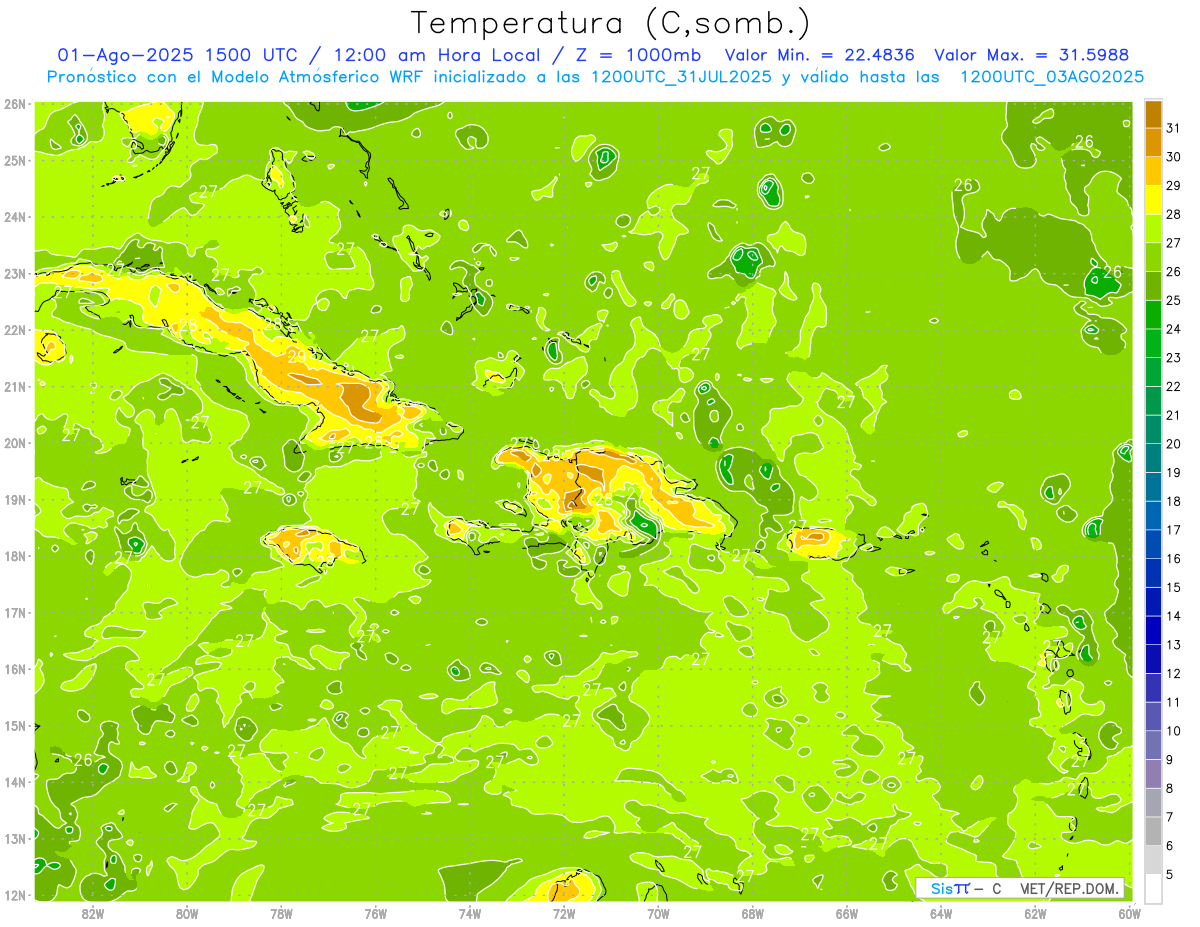This screenshot has height=927, width=1200.
Task: Select the "01-Ago-2025 1500 UTC" timestamp
Action: pyautogui.click(x=180, y=55)
